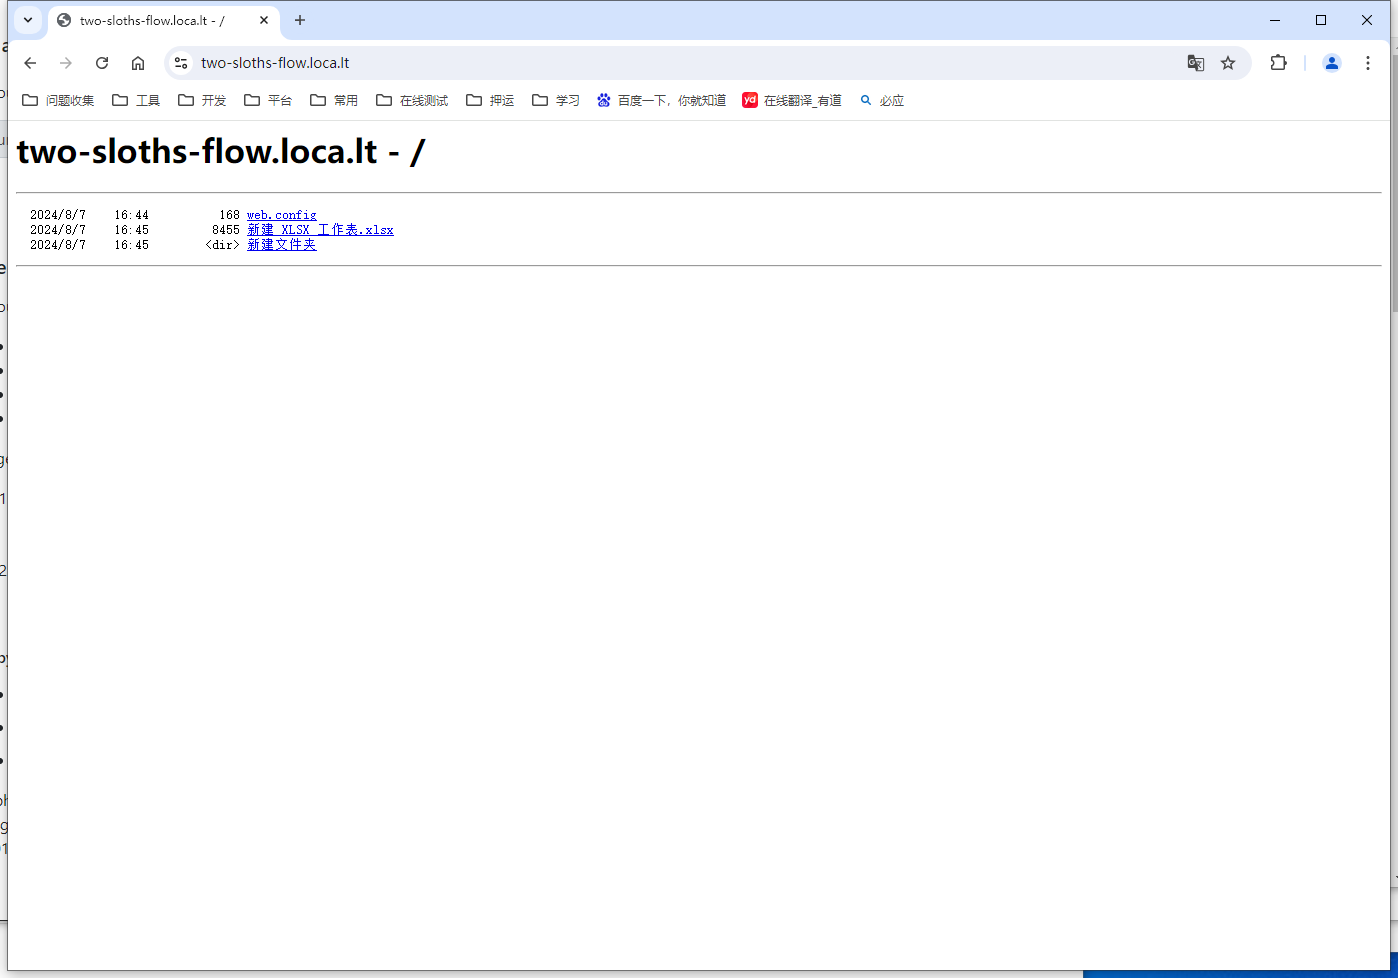Open the browser home page

(x=138, y=63)
